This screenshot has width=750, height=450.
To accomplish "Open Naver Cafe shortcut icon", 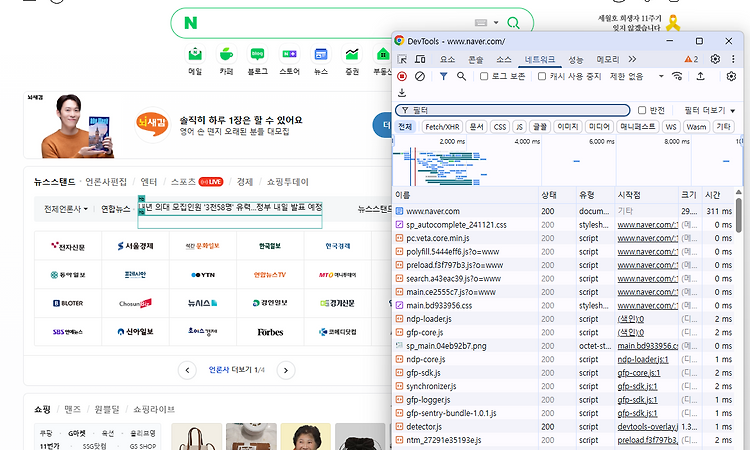I will (226, 55).
